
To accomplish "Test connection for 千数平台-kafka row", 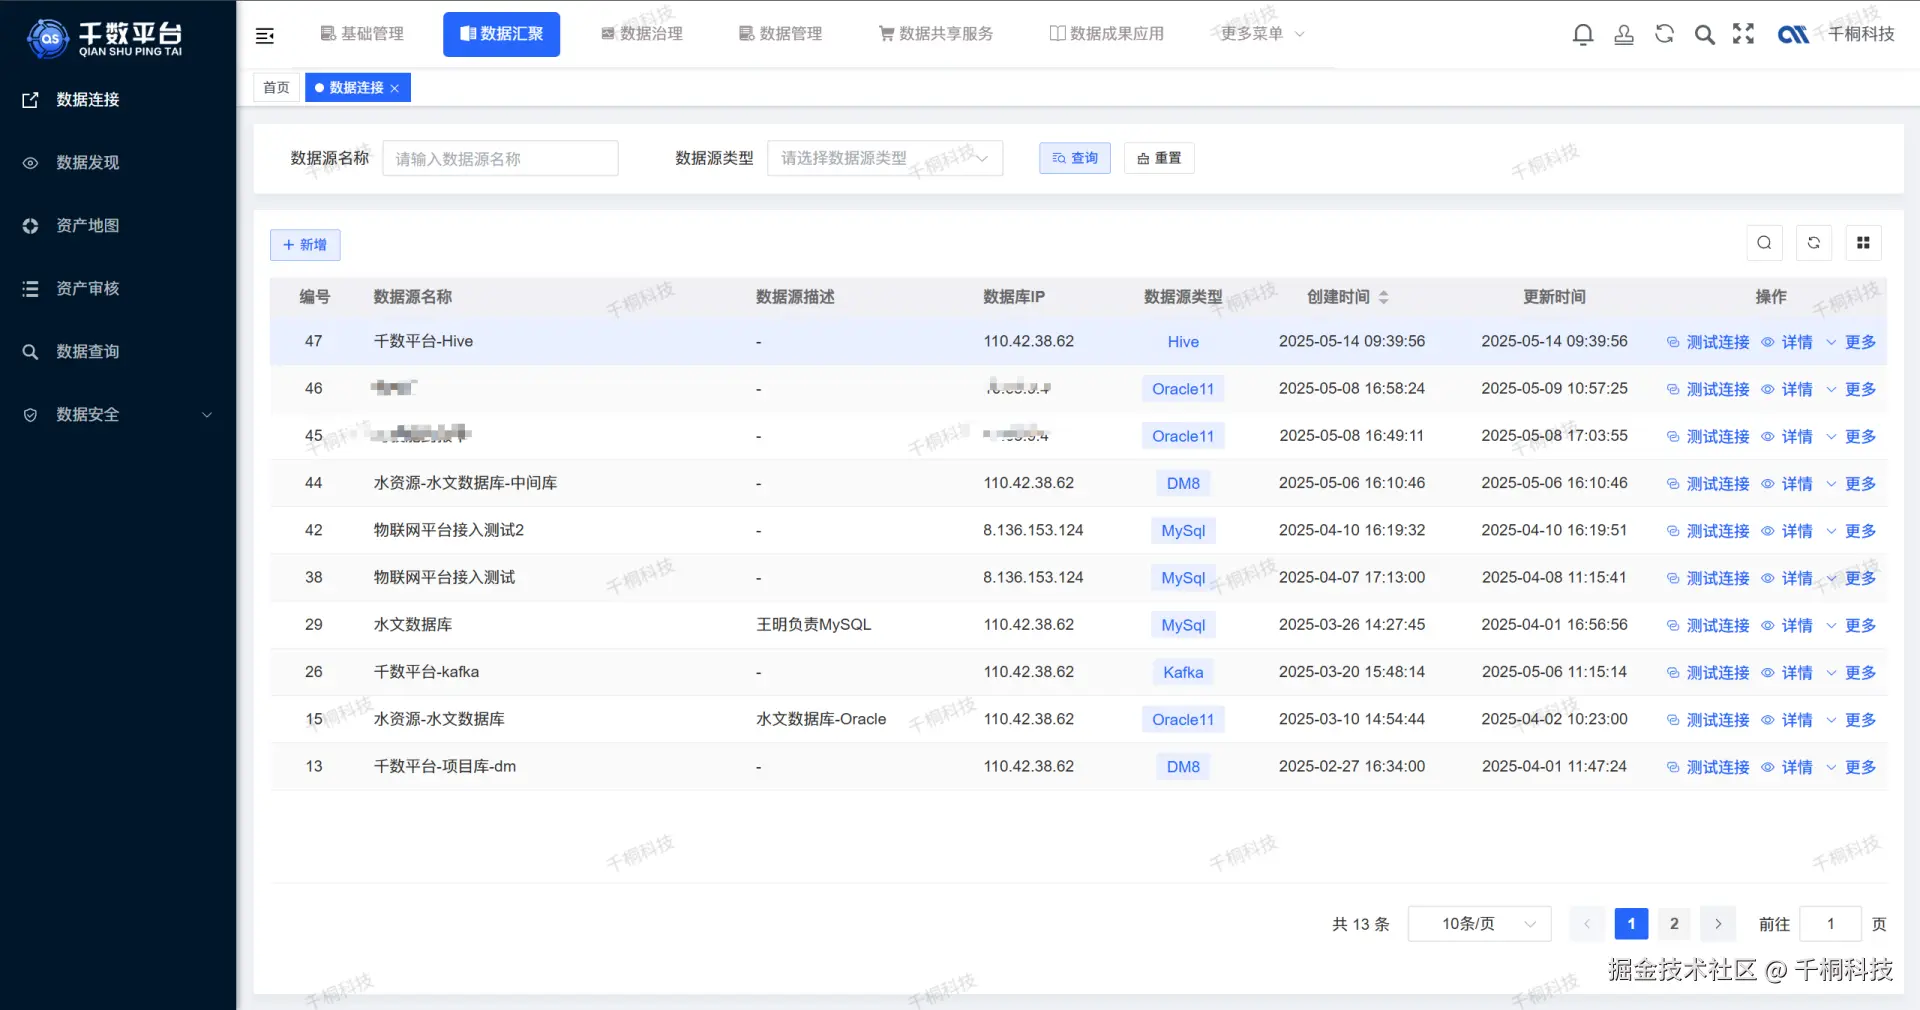I will 1708,673.
